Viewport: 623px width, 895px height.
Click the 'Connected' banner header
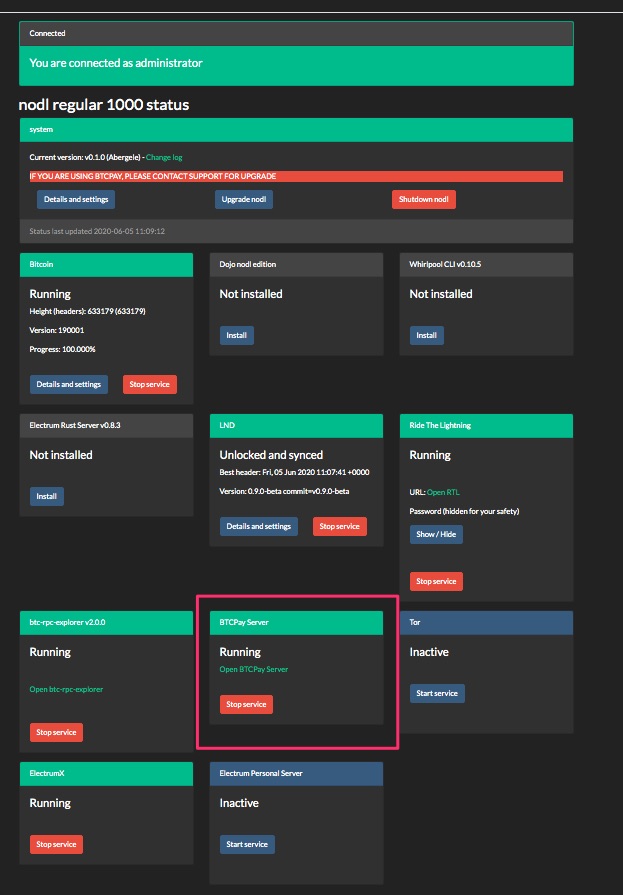296,34
